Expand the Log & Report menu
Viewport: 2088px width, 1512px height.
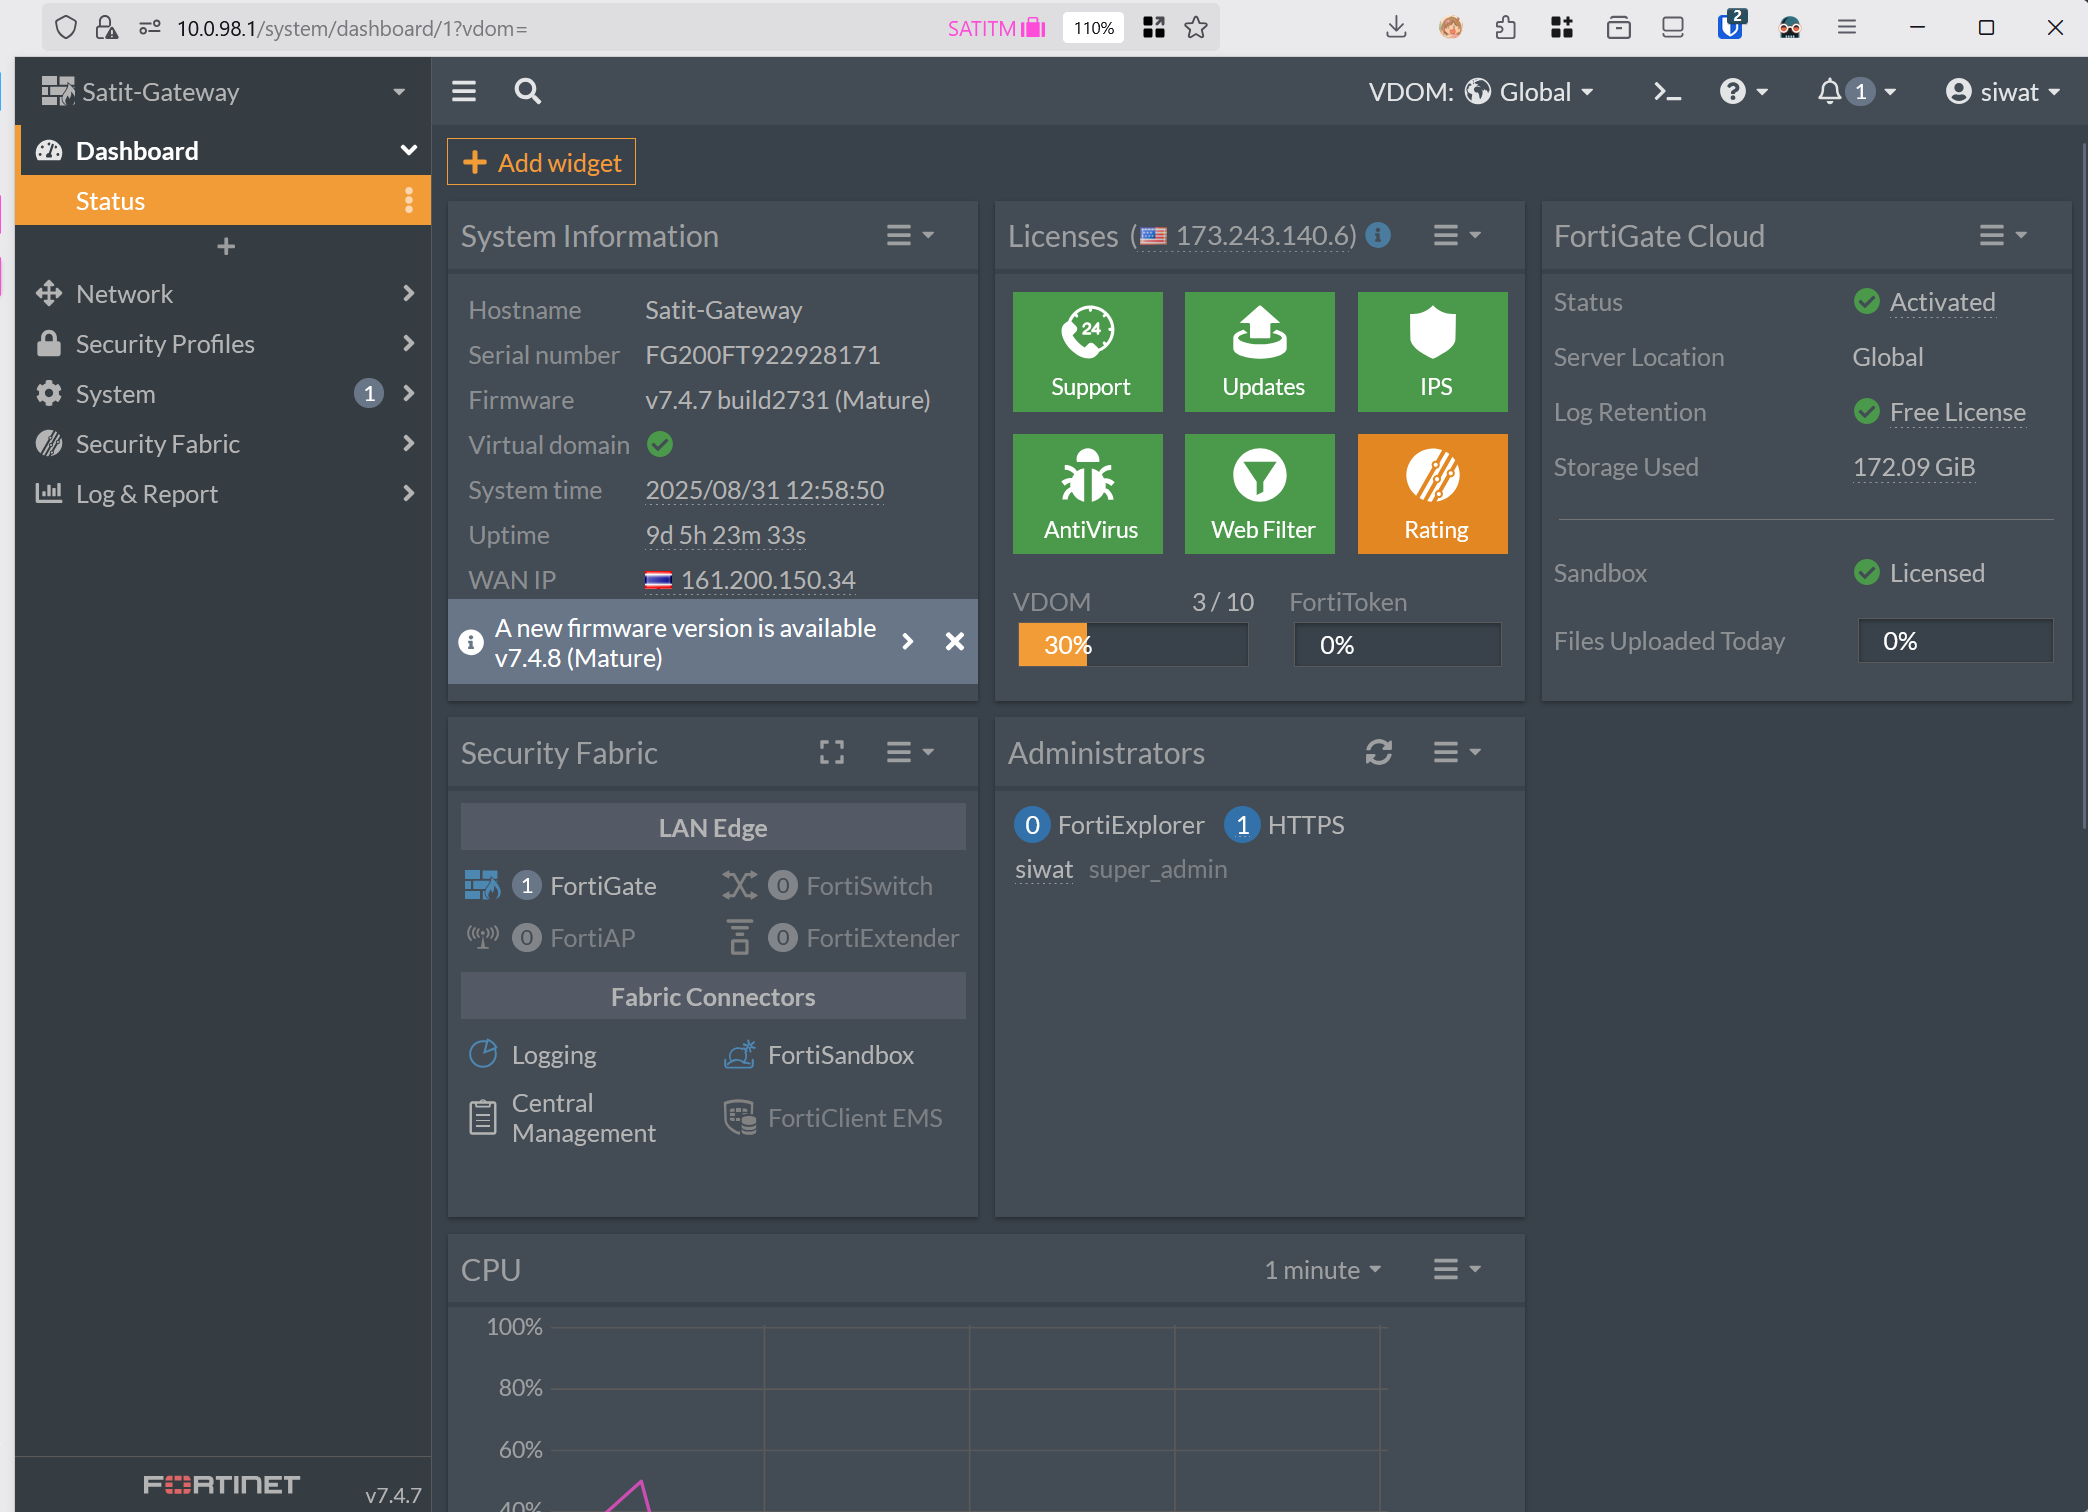[x=223, y=494]
